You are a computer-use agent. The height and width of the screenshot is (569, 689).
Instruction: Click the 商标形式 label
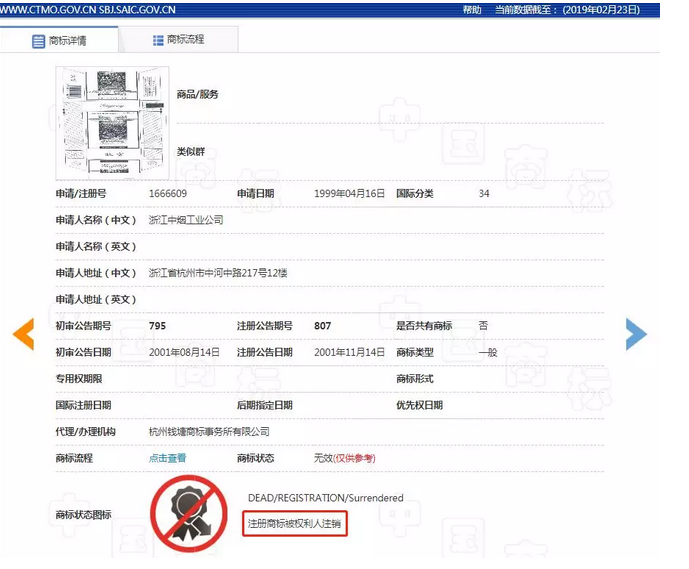(x=415, y=378)
